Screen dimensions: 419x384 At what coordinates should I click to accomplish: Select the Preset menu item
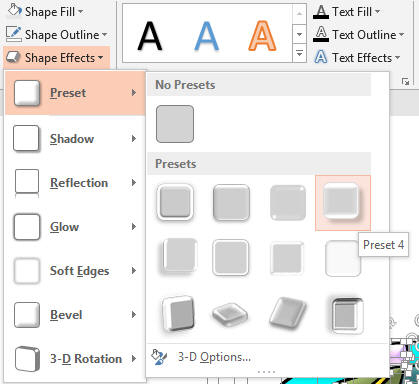pyautogui.click(x=75, y=93)
